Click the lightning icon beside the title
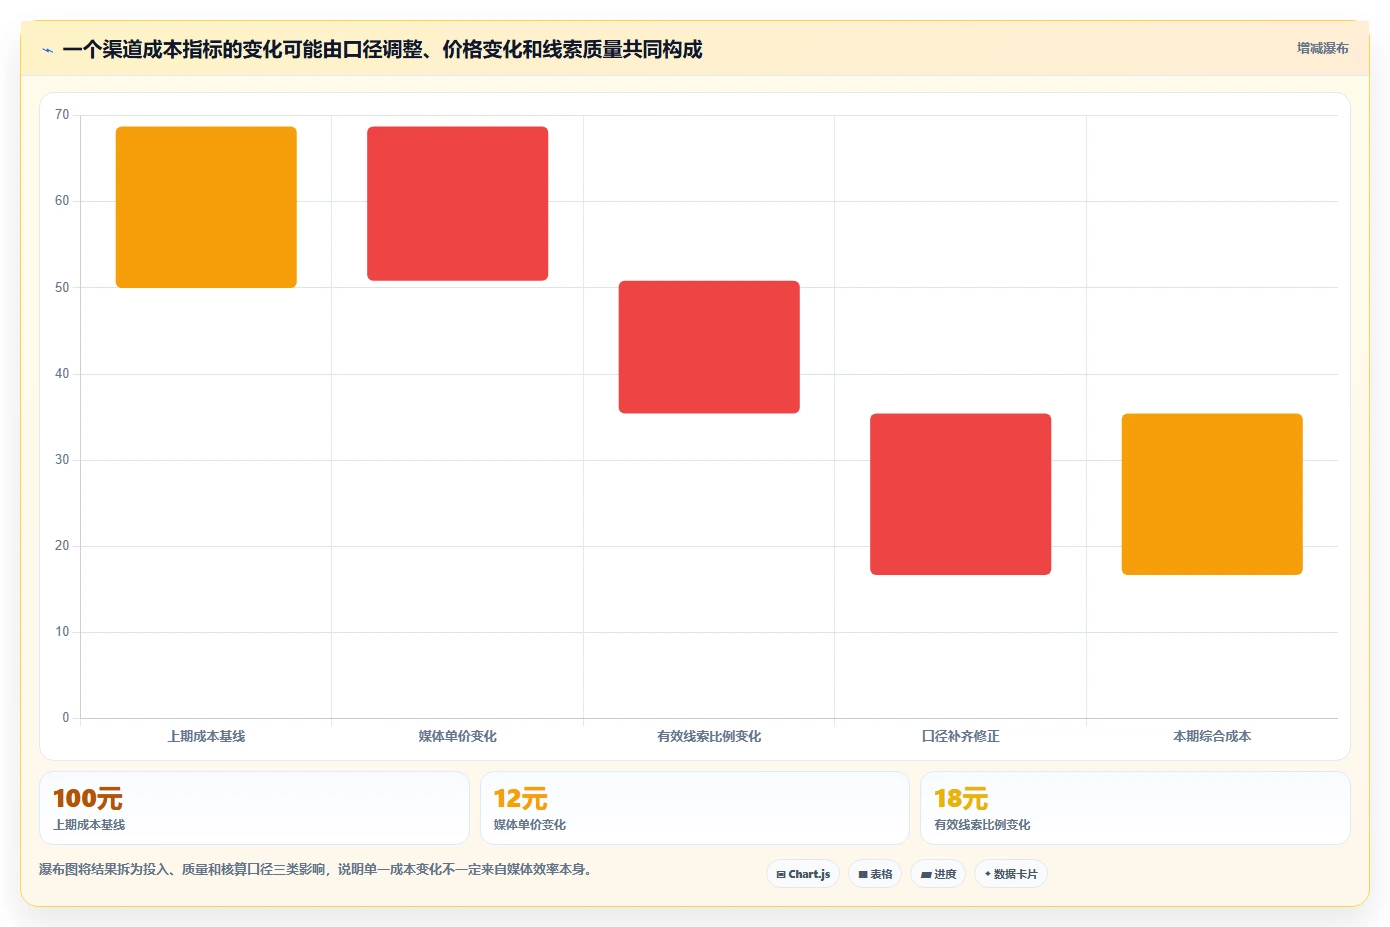Viewport: 1390px width, 927px height. [47, 50]
